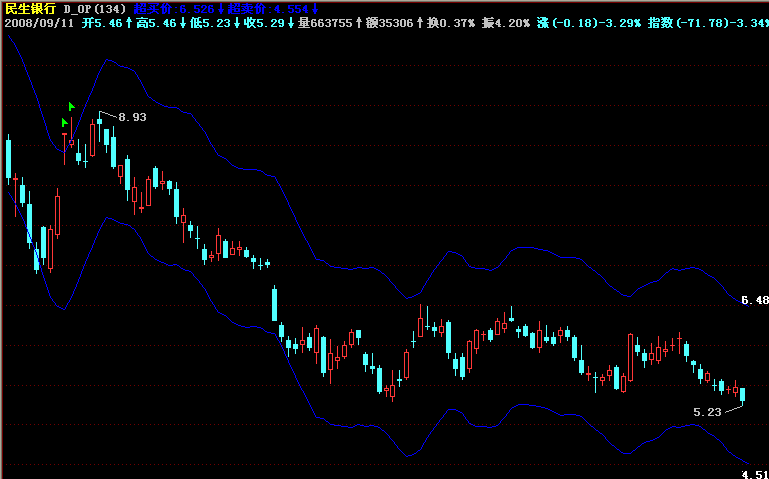The height and width of the screenshot is (479, 769).
Task: Click the open price 开5.46
Action: coord(102,23)
